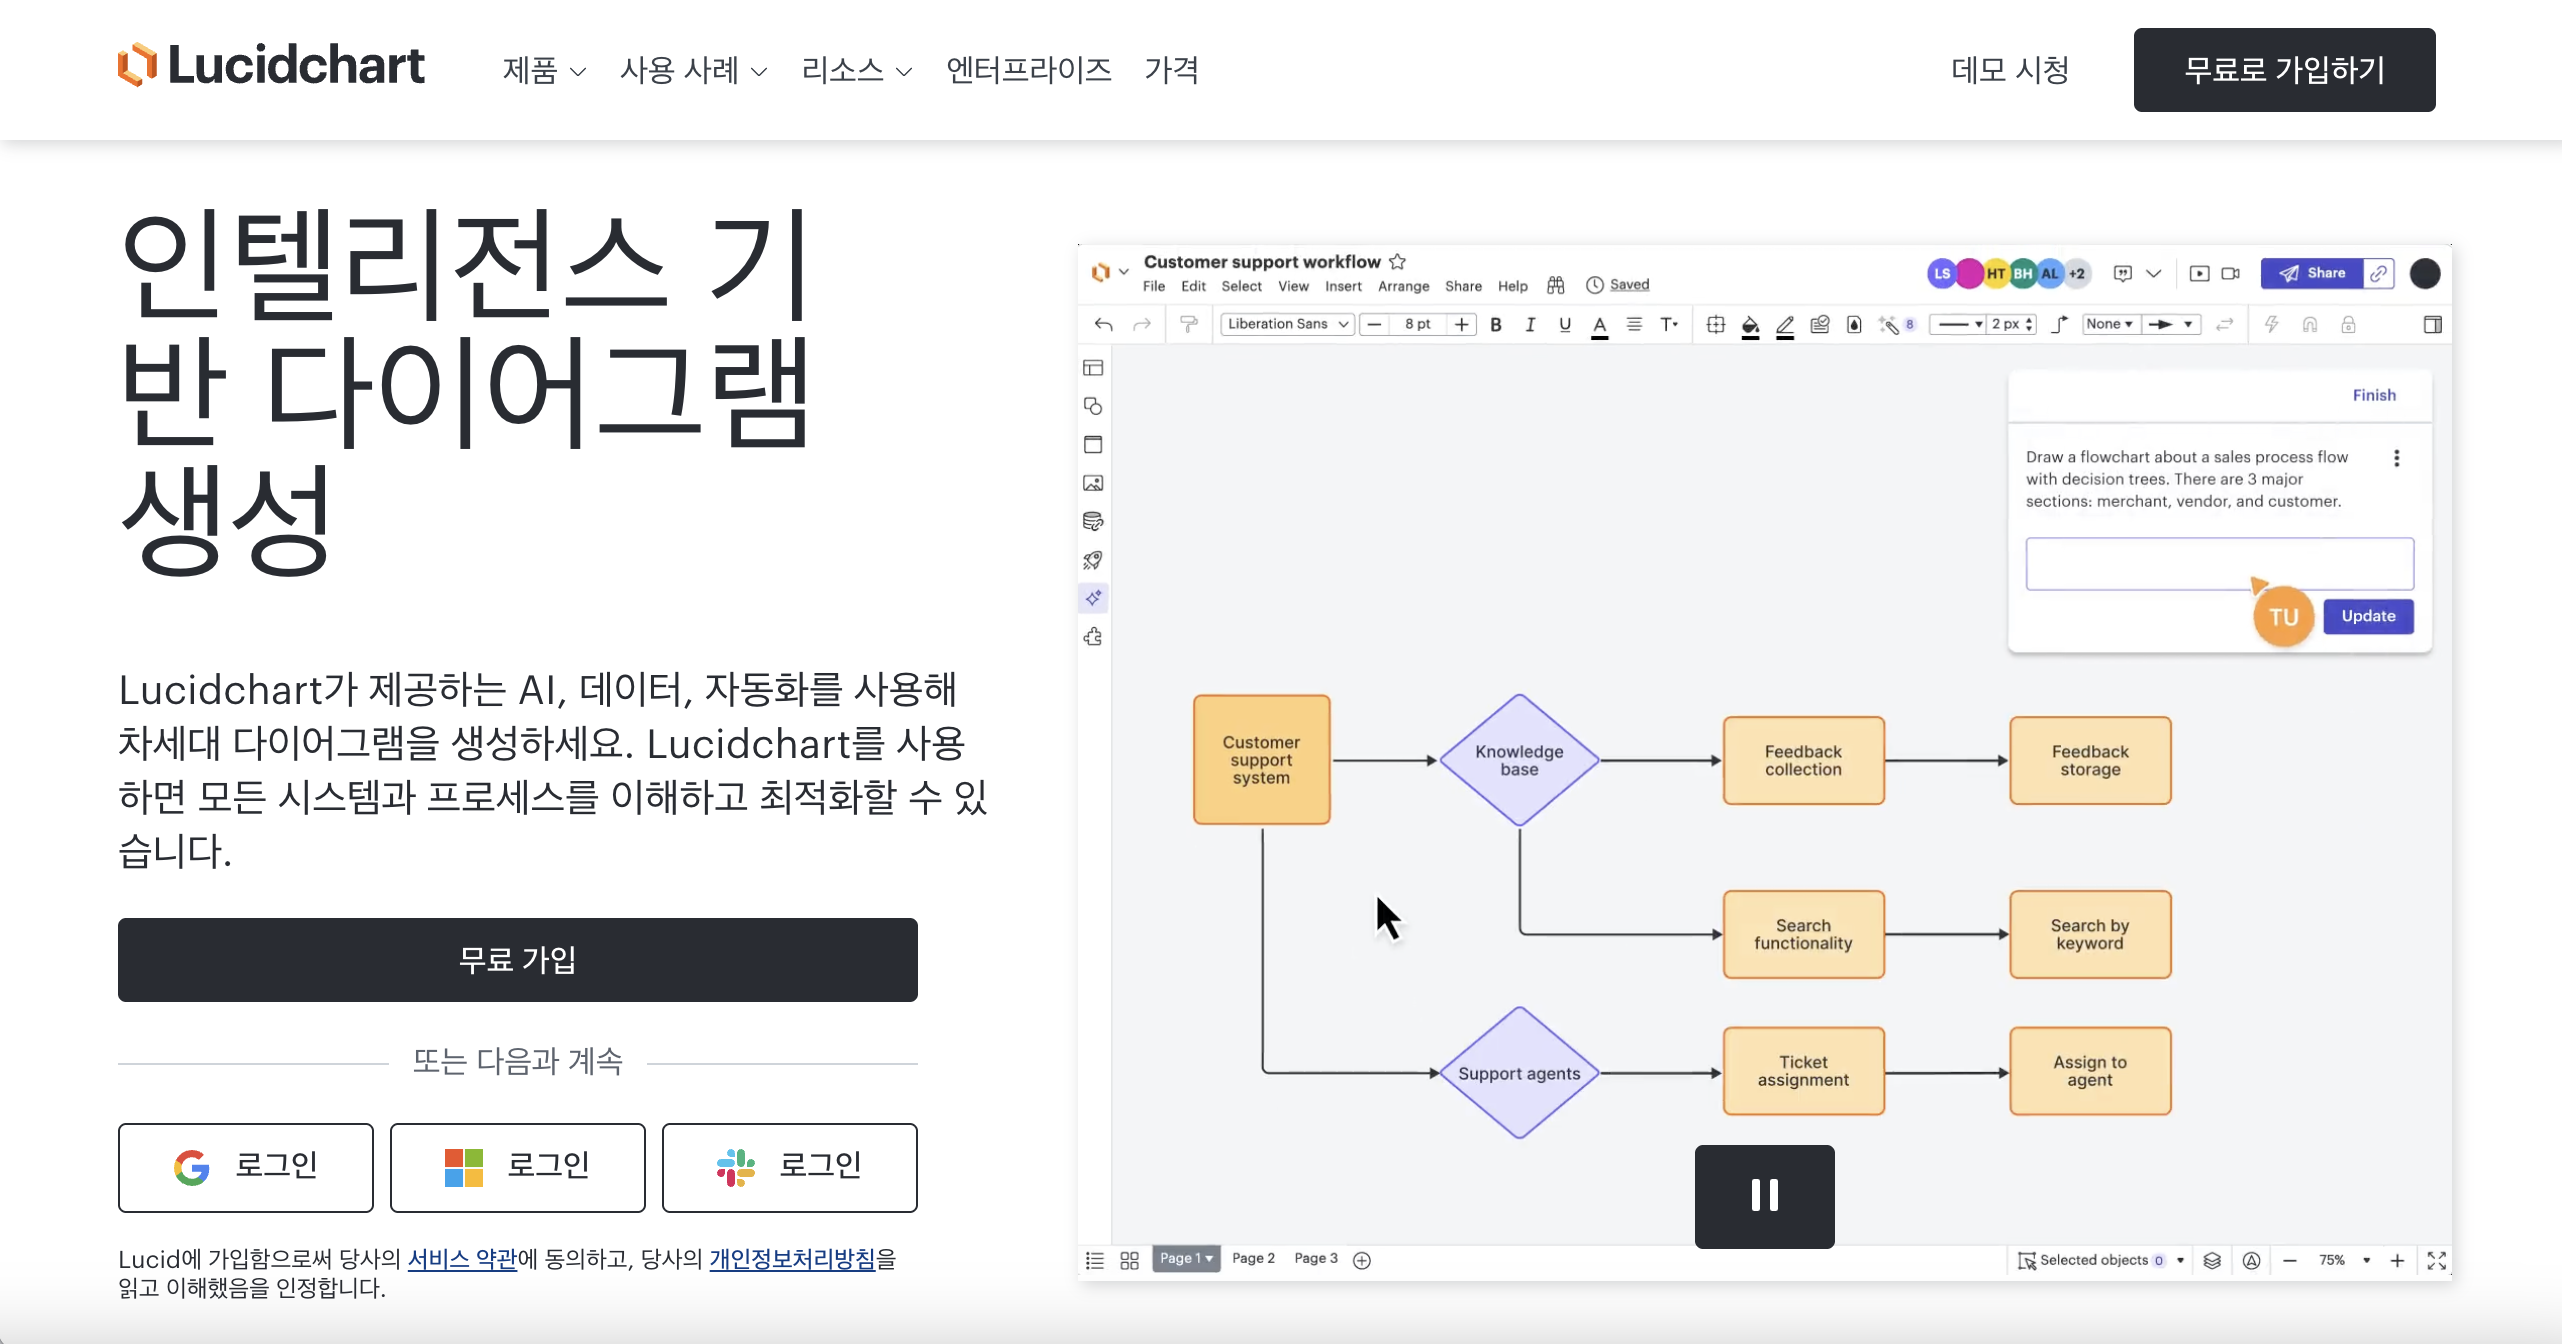Image resolution: width=2562 pixels, height=1344 pixels.
Task: Toggle bold formatting
Action: [x=1496, y=324]
